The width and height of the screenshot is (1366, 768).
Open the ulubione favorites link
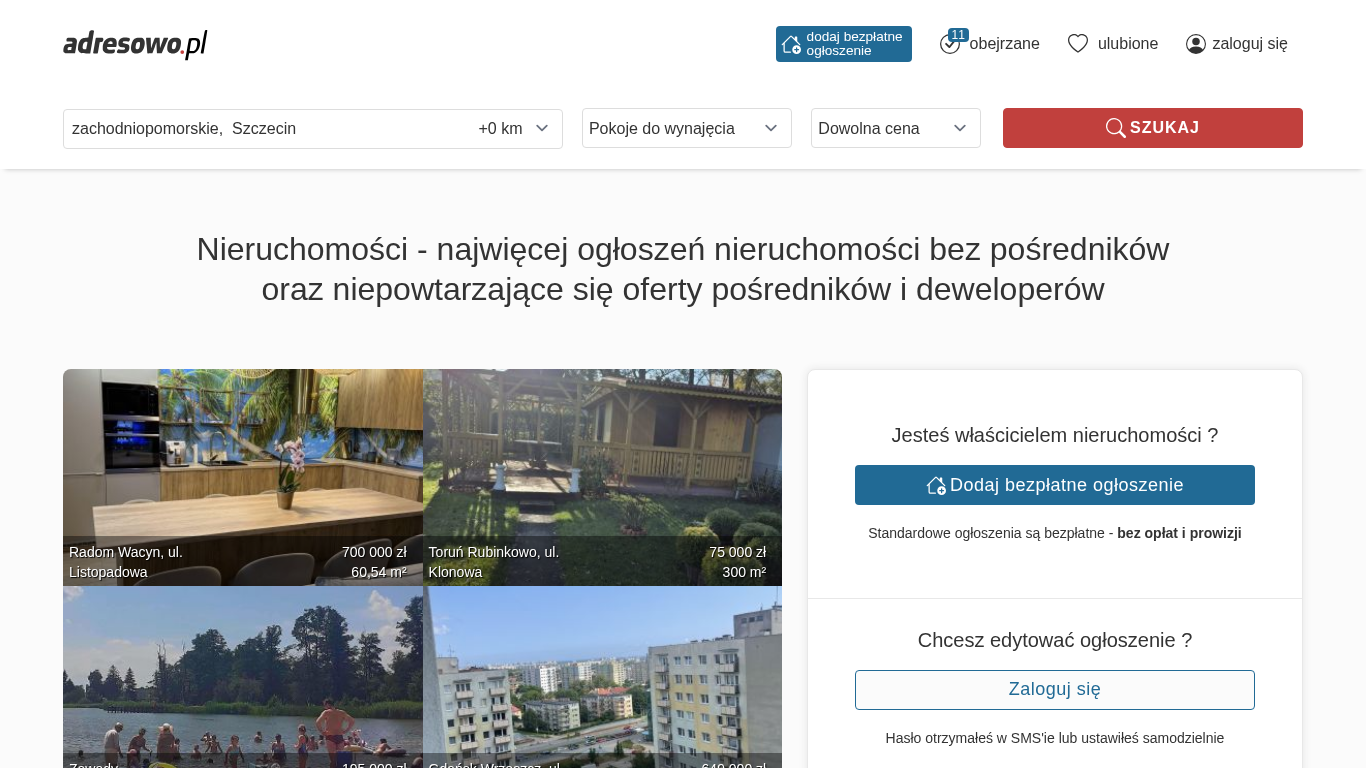pos(1127,44)
